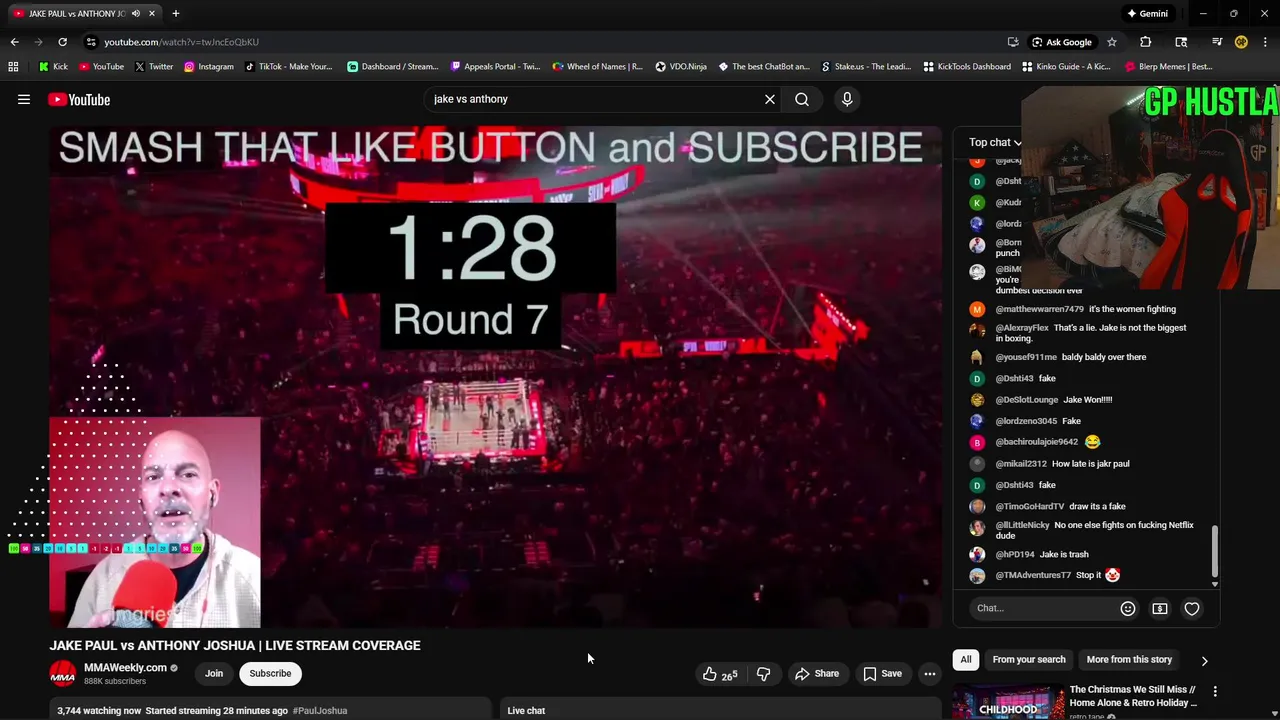Open the browser extensions puzzle icon

coord(1146,42)
